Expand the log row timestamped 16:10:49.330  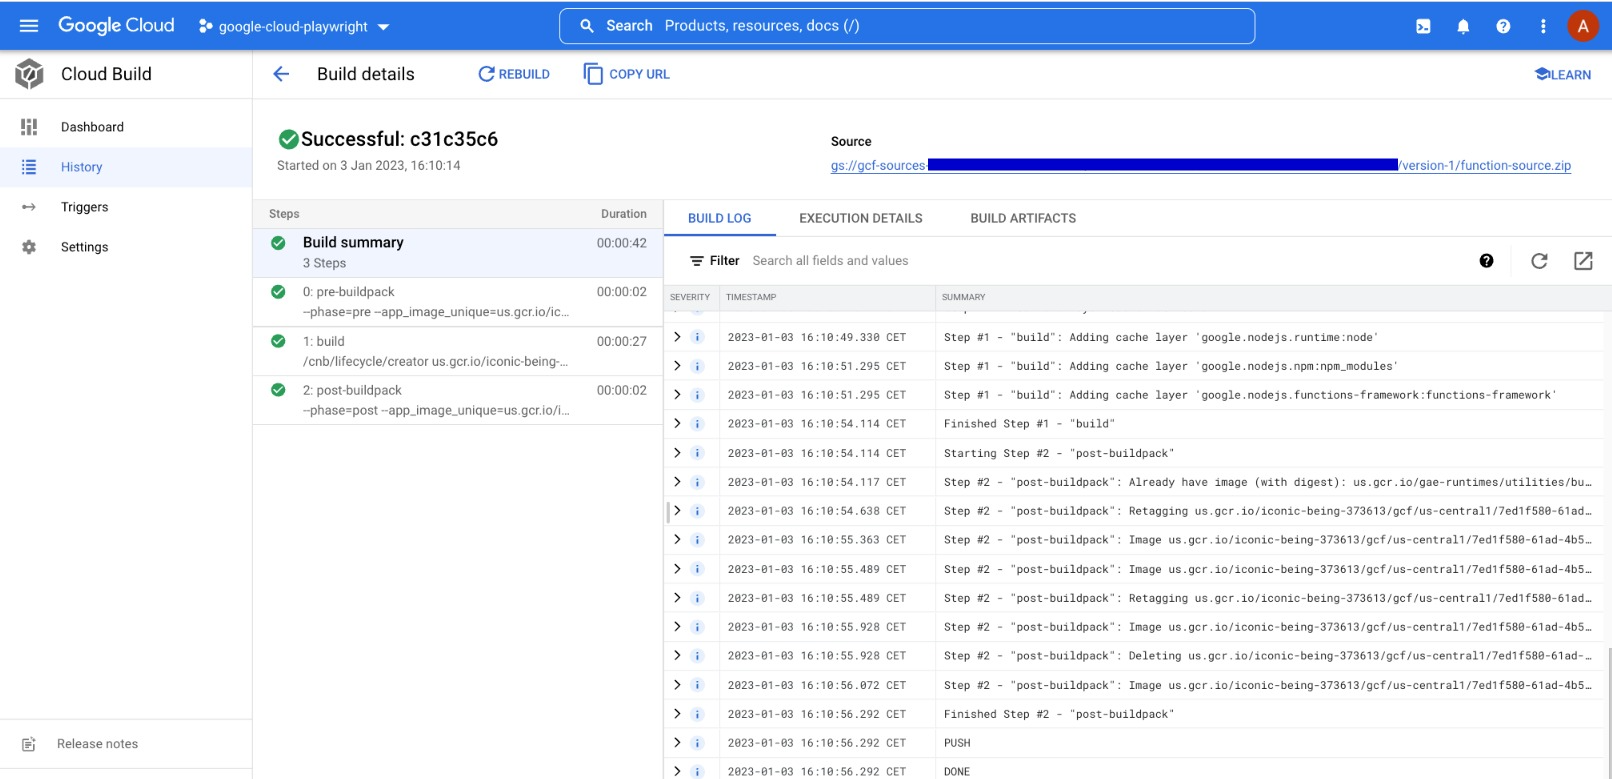pos(677,337)
